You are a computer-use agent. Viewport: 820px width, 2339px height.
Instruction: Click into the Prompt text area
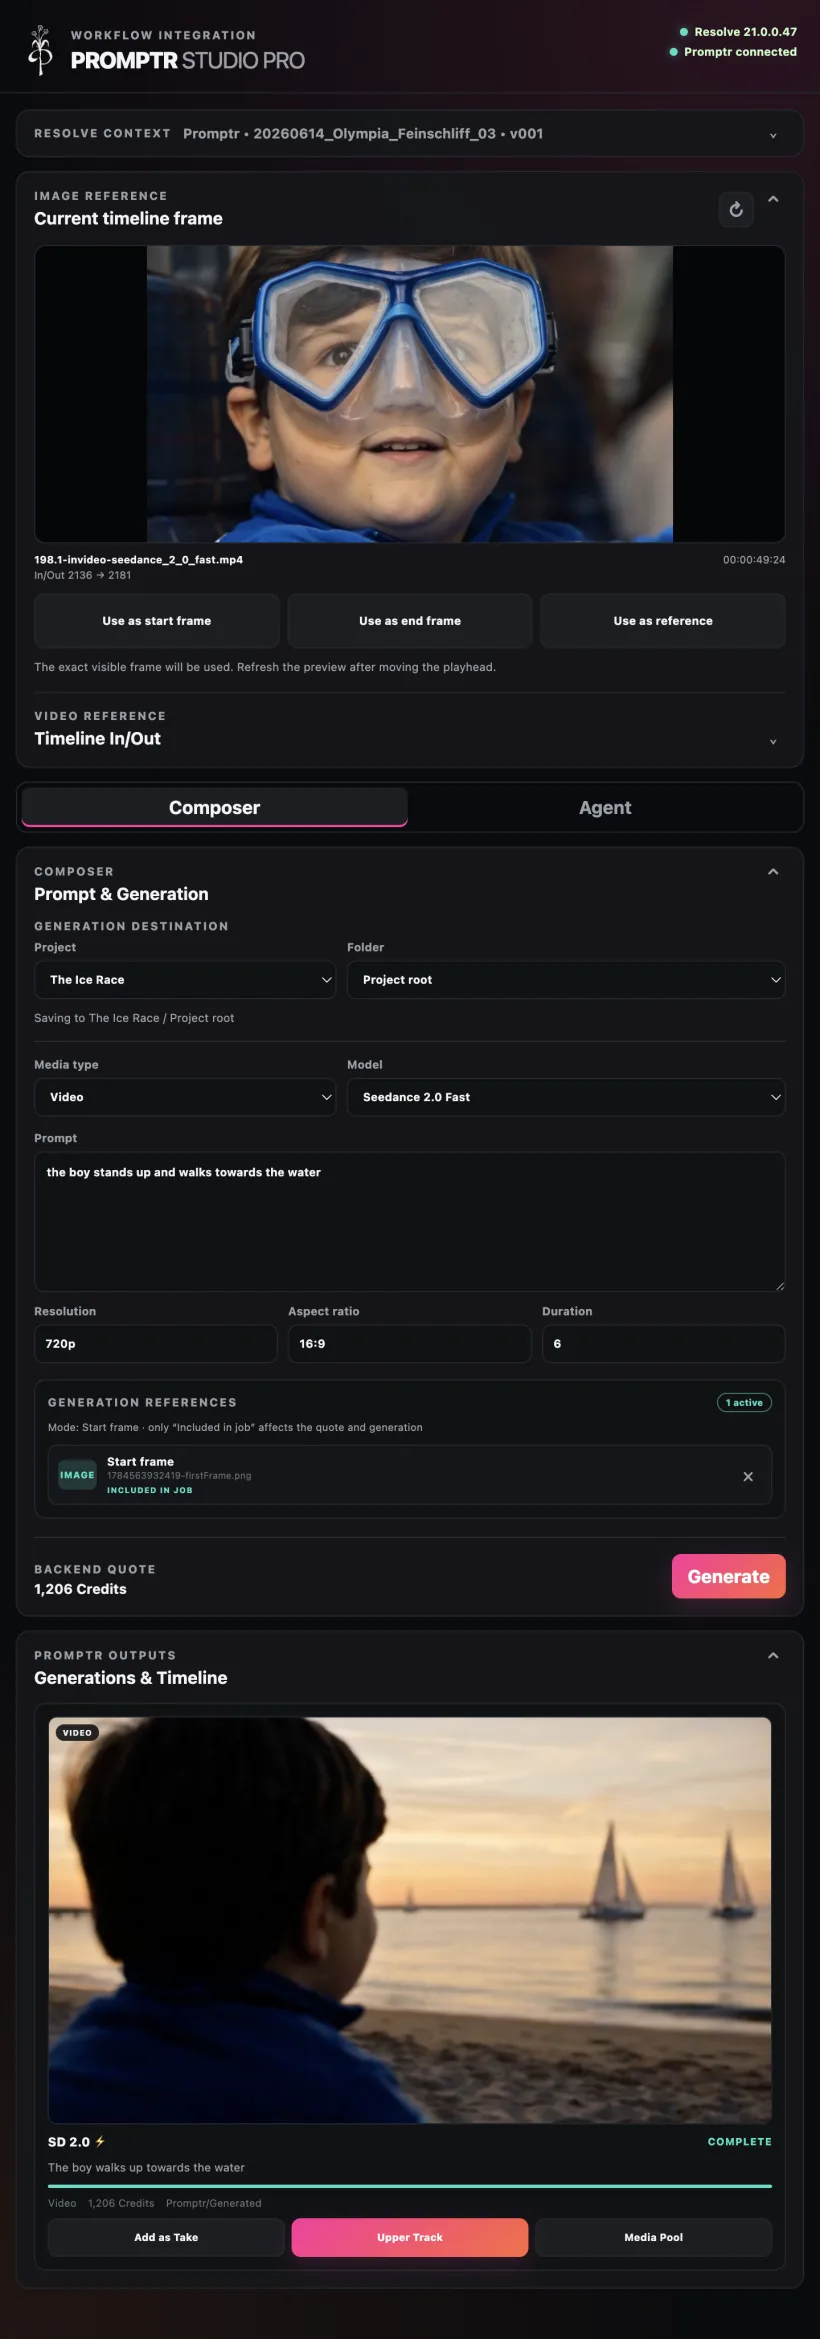coord(410,1222)
